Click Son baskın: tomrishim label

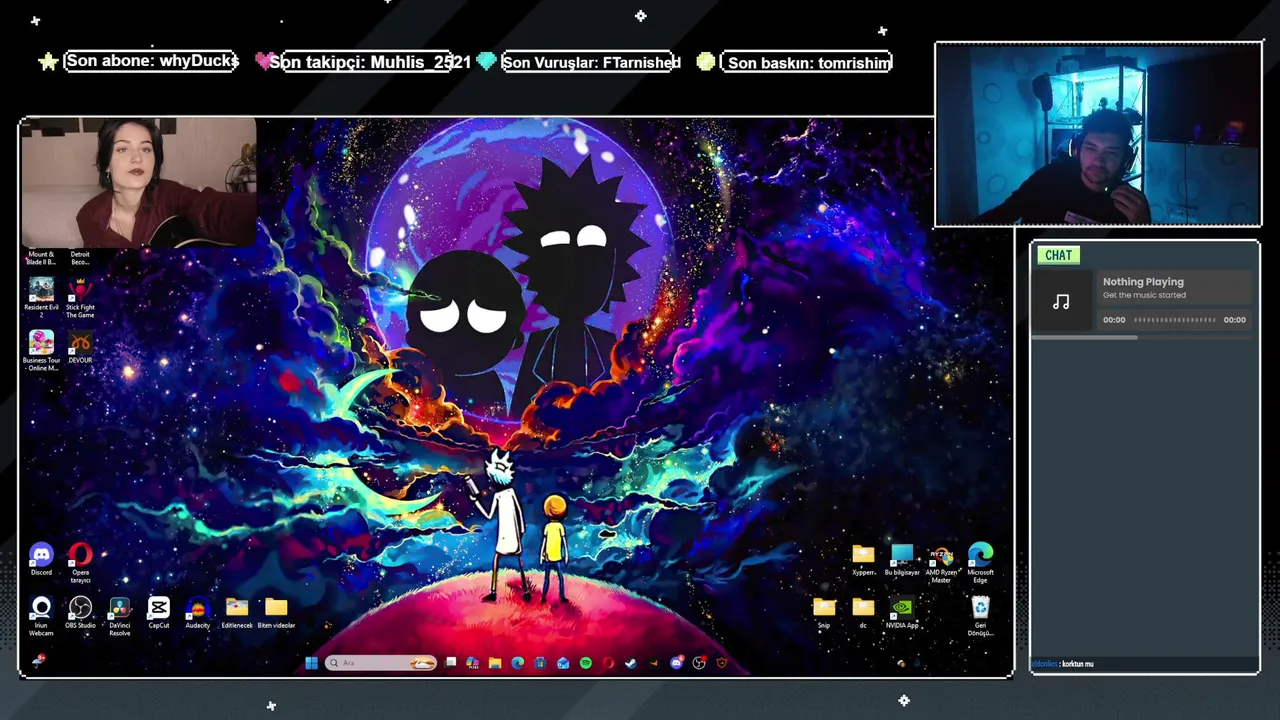[x=808, y=62]
